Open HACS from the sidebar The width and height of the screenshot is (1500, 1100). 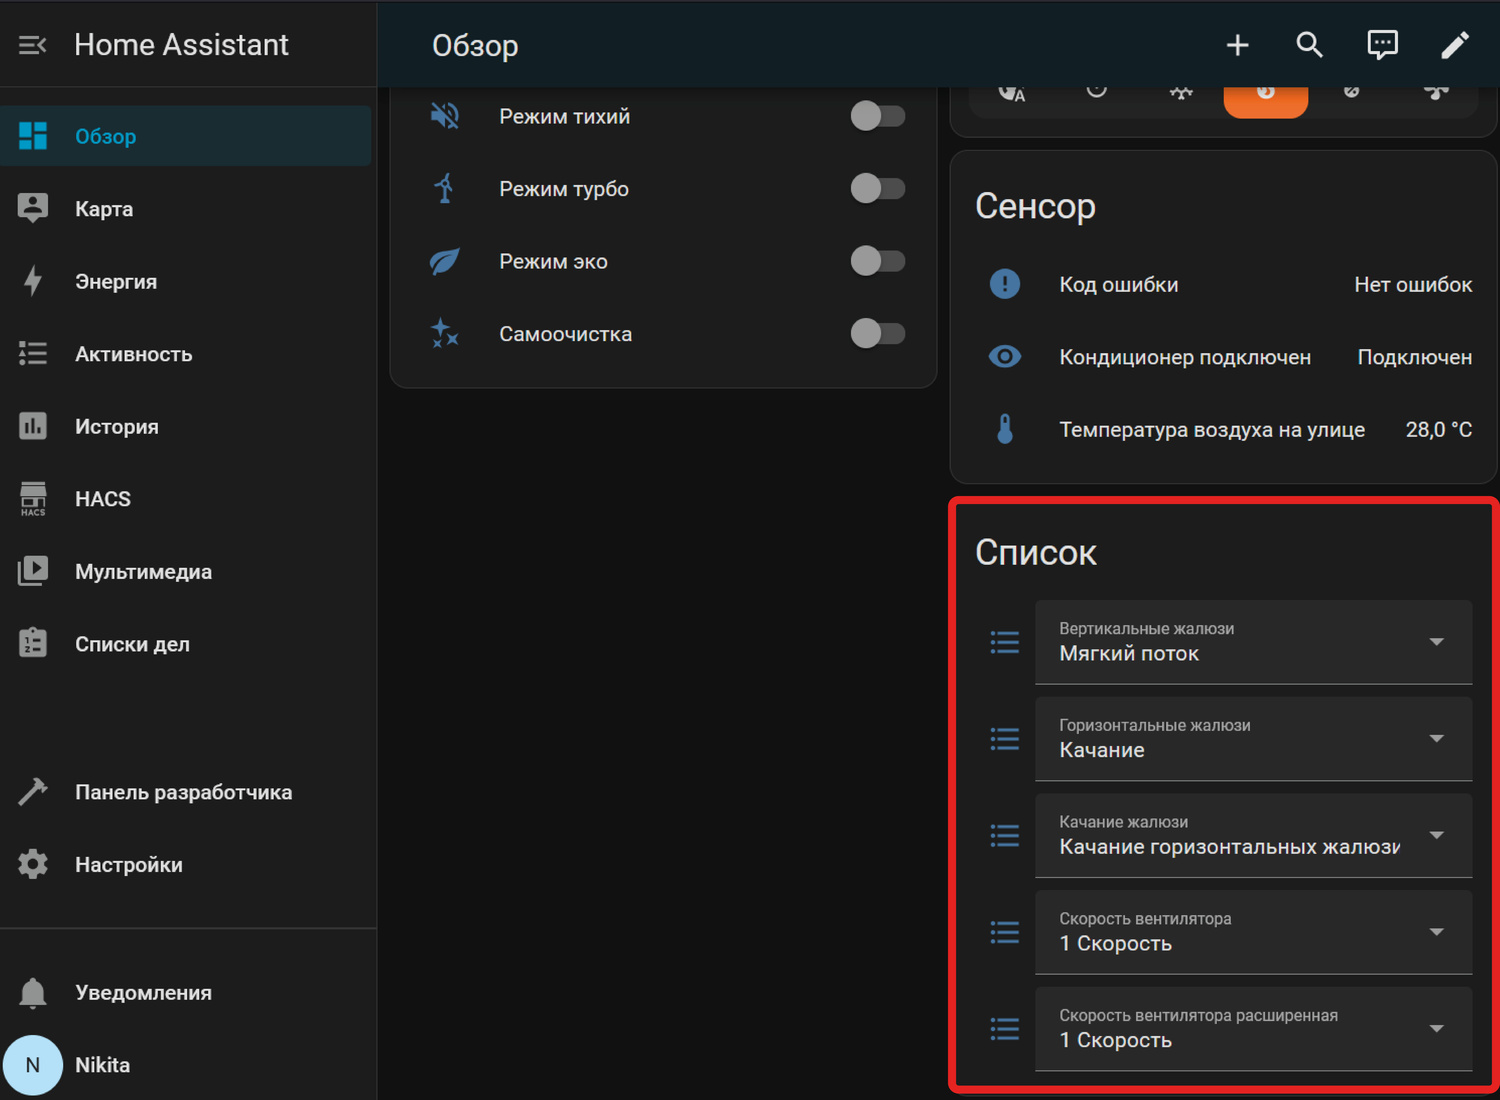[x=103, y=499]
